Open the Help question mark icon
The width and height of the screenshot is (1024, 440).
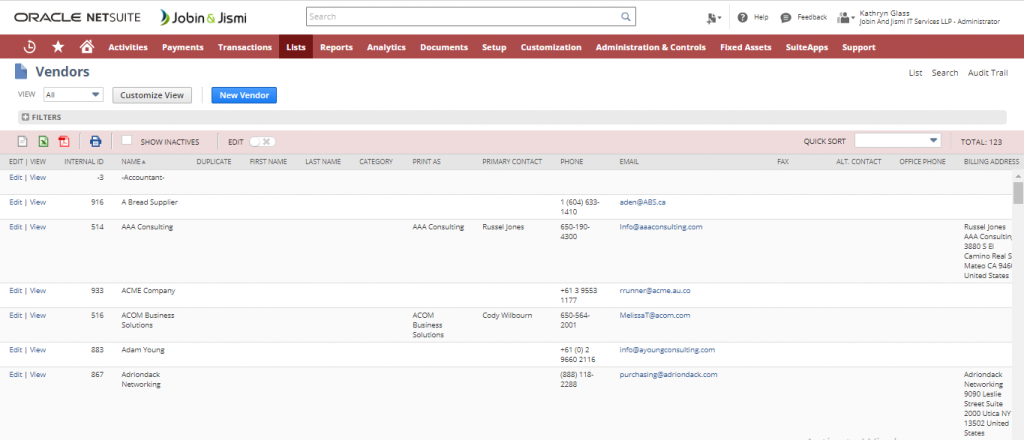(743, 17)
